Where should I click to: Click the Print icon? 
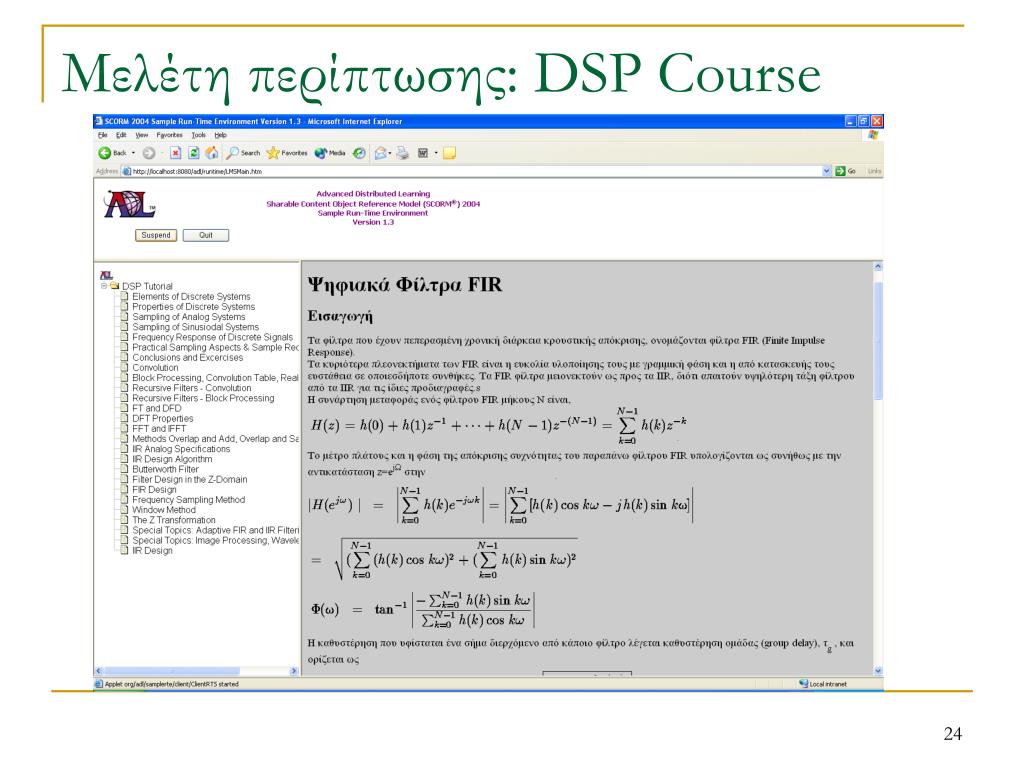[402, 153]
